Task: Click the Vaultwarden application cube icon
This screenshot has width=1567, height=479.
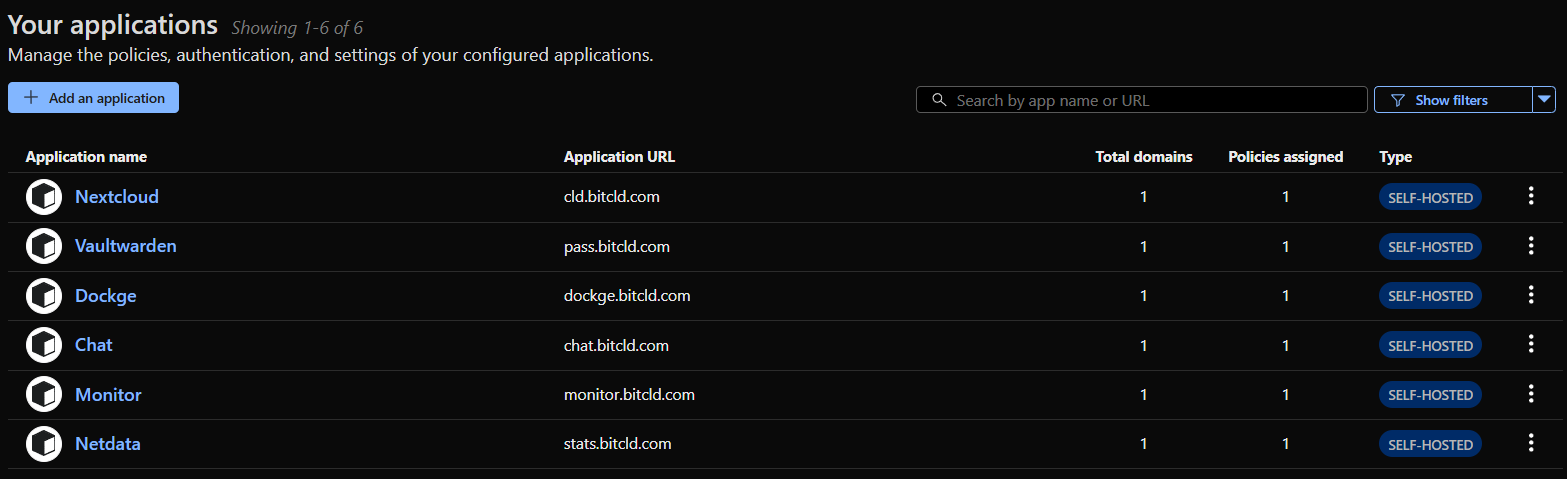Action: [x=44, y=246]
